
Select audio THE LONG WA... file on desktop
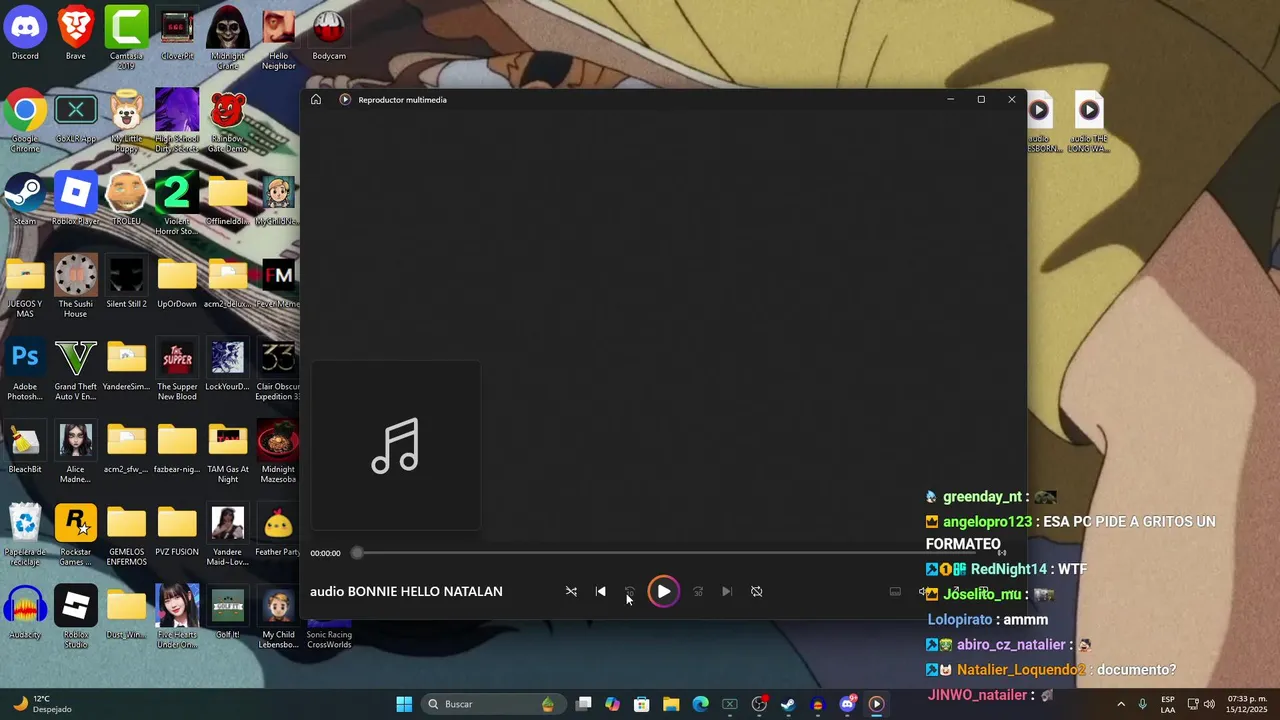tap(1089, 122)
